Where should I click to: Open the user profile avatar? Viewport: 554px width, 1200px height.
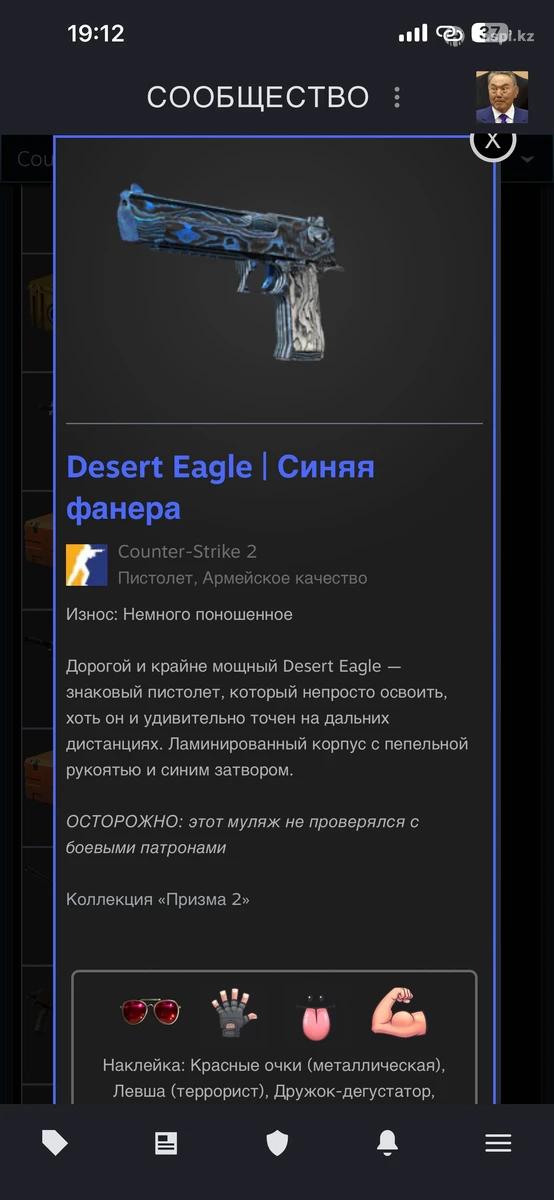[502, 97]
